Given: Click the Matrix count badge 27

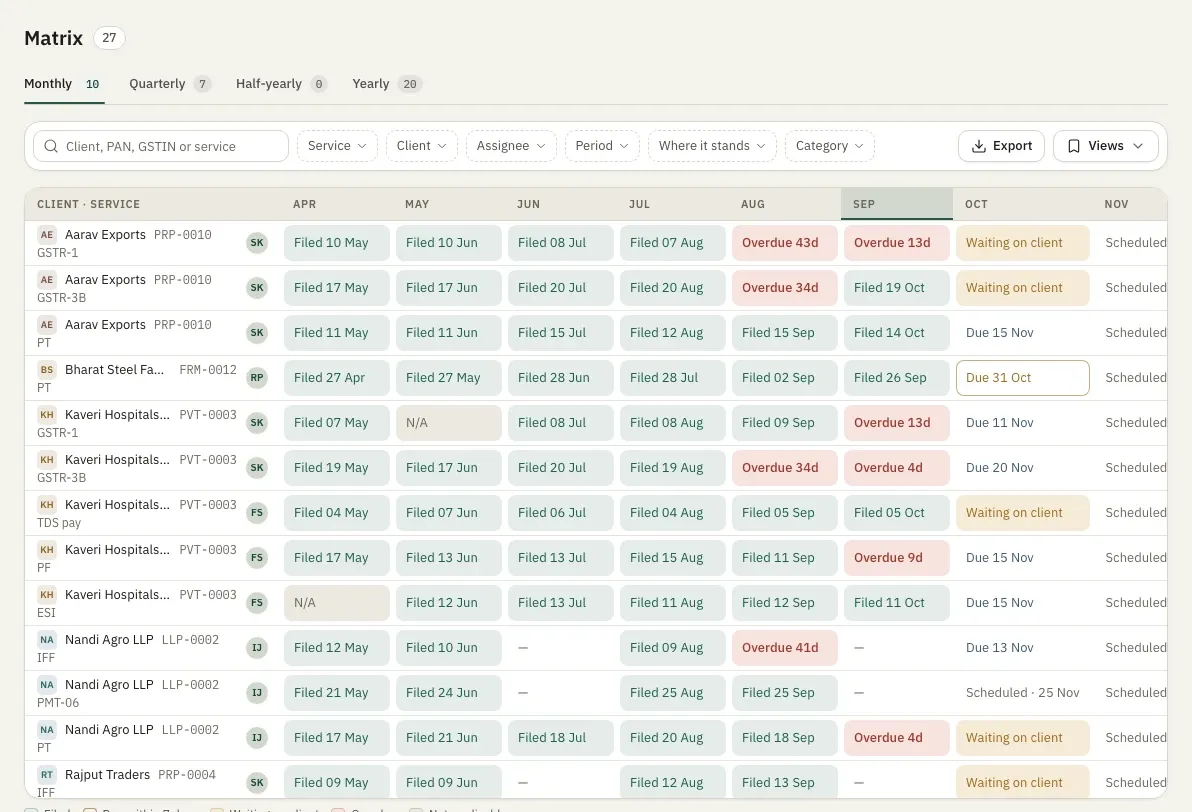Looking at the screenshot, I should pyautogui.click(x=109, y=38).
